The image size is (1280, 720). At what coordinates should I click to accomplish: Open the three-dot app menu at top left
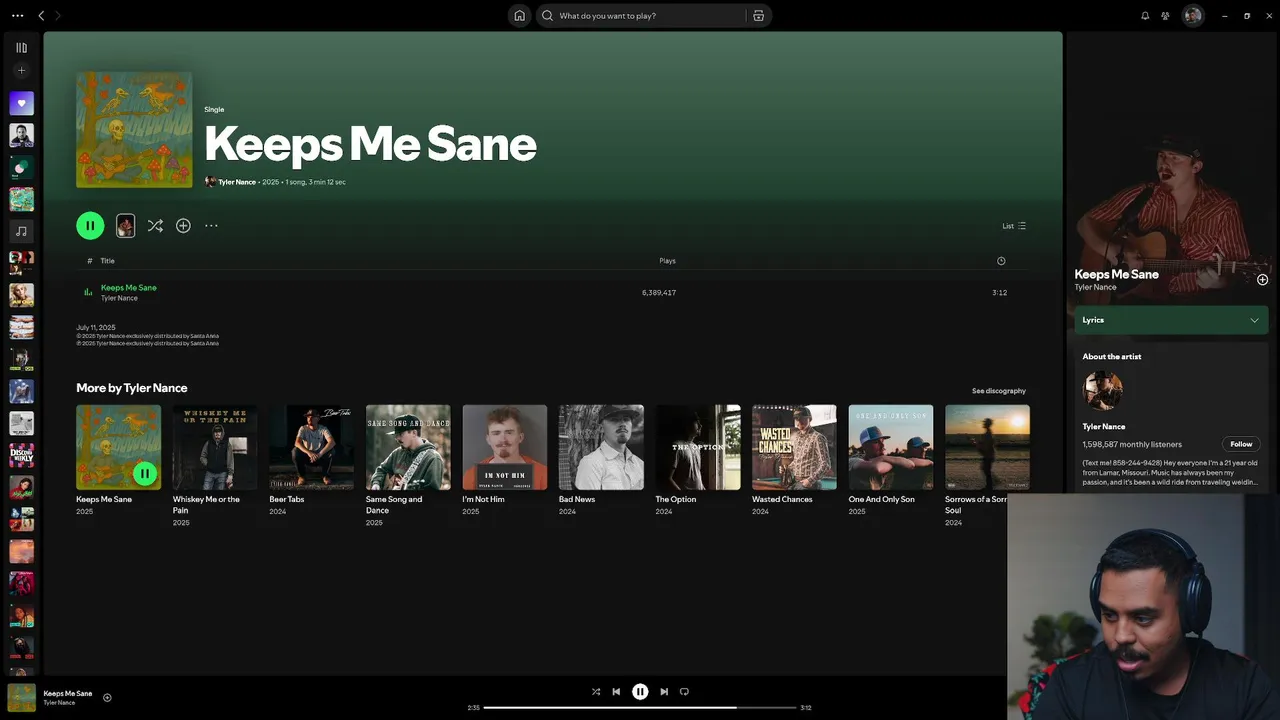(17, 15)
